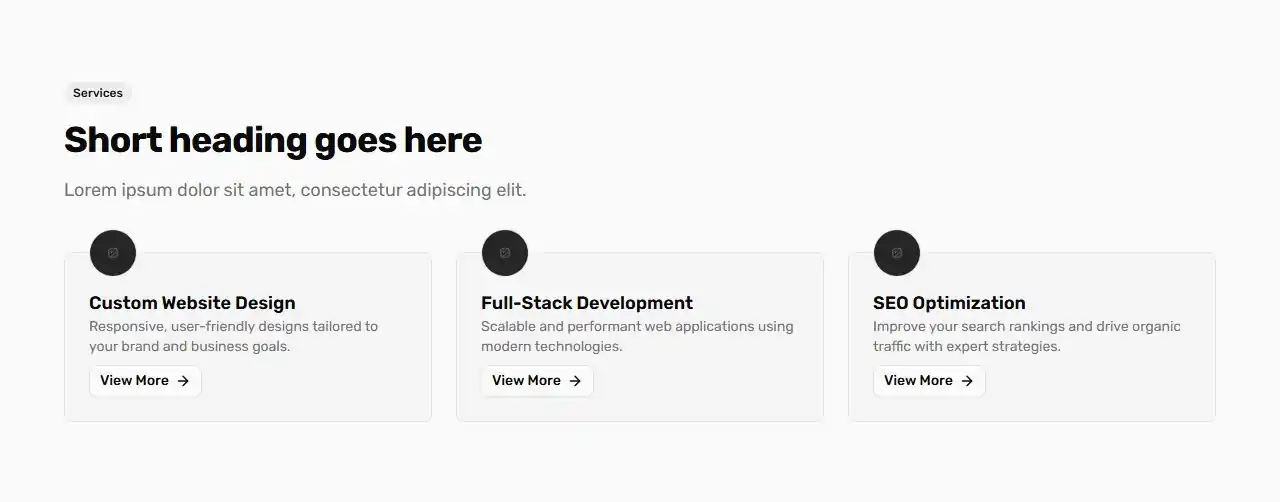Click the "Improve your search rankings" description
Viewport: 1280px width, 502px height.
(x=1026, y=336)
